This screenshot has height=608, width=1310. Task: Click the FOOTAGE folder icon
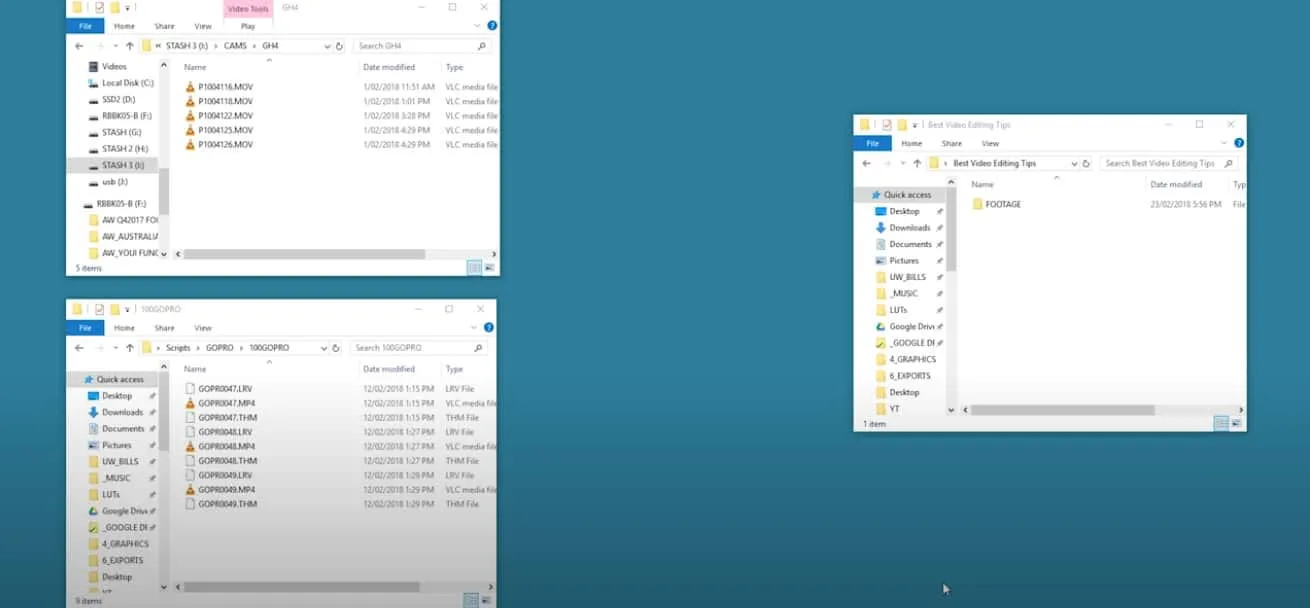977,204
